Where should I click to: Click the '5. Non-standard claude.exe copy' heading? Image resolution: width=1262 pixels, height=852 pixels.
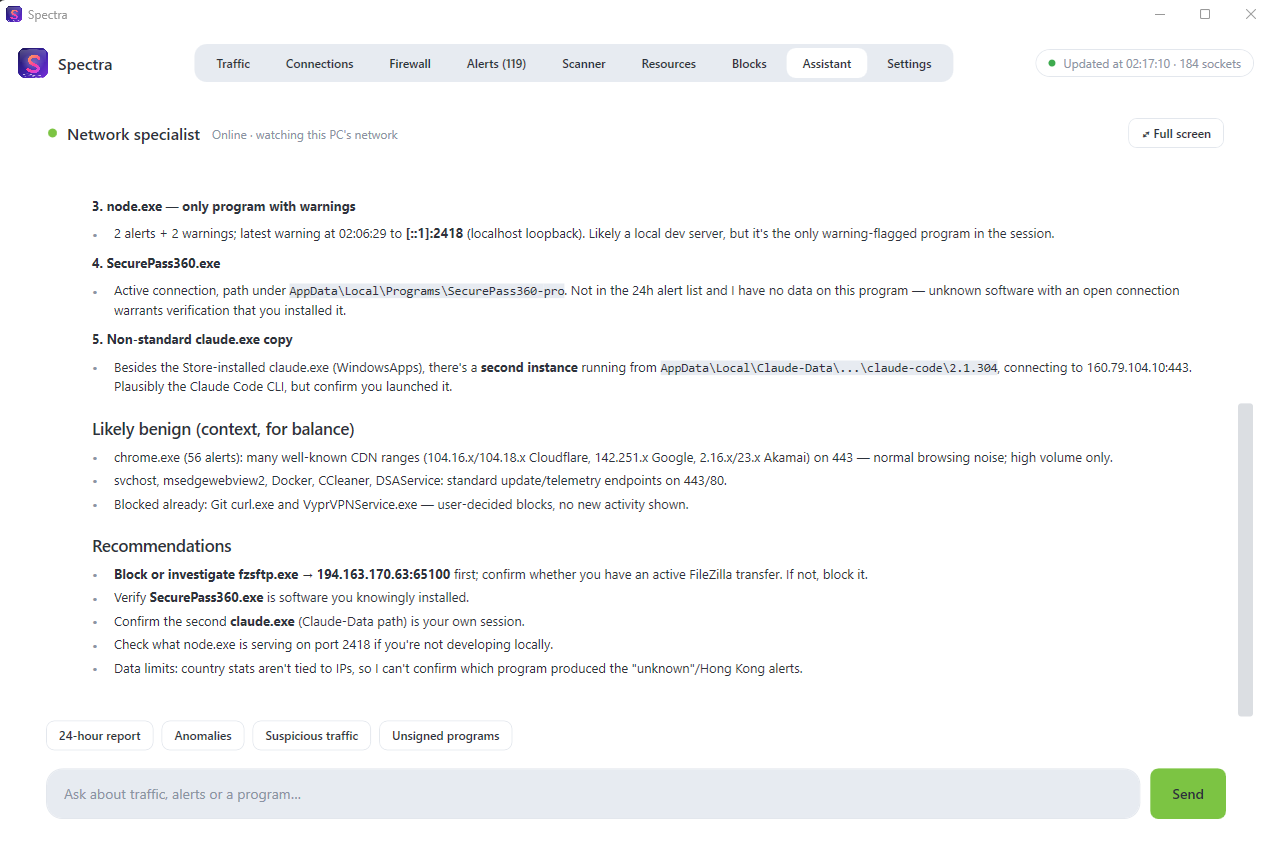(192, 339)
